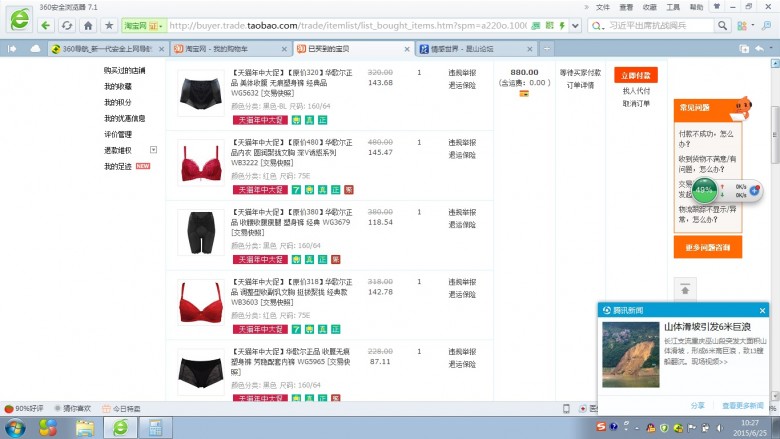The width and height of the screenshot is (780, 439).
Task: Click the 山体滑坡引发6米巨浪 headline
Action: pyautogui.click(x=707, y=327)
